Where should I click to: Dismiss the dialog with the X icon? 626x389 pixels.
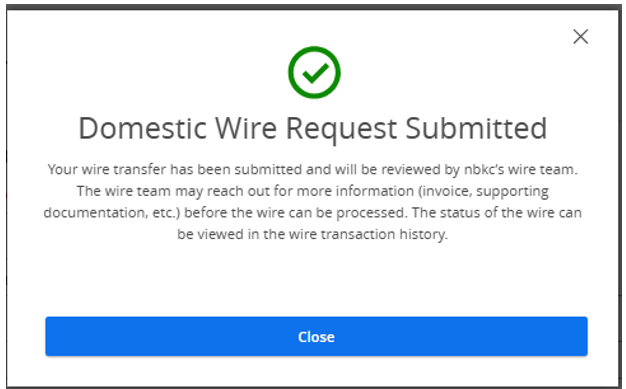[580, 37]
